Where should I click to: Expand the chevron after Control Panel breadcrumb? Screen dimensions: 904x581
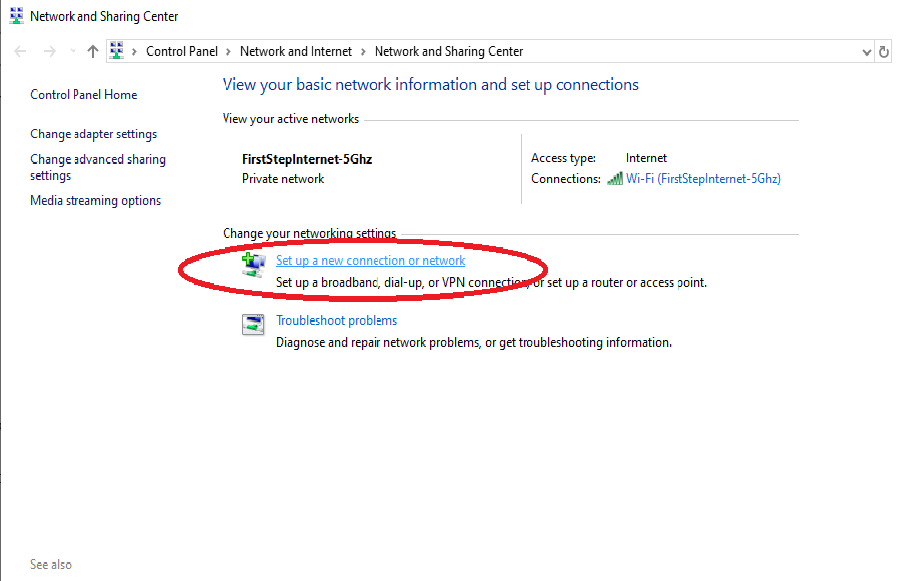(228, 52)
